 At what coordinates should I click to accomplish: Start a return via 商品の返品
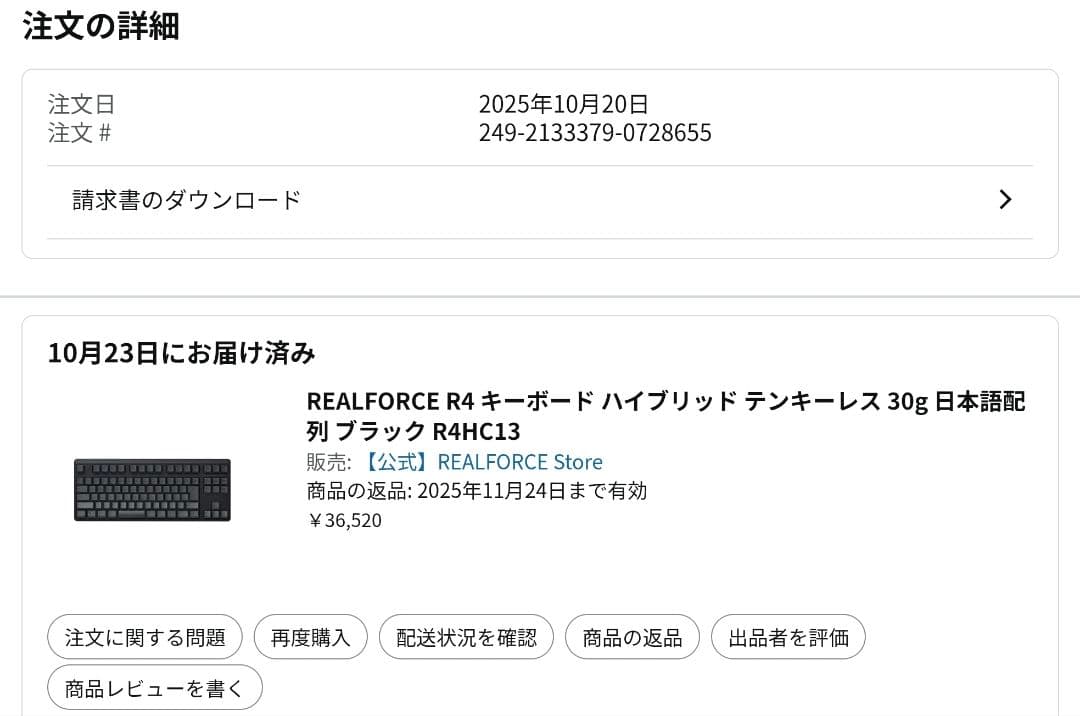point(632,636)
